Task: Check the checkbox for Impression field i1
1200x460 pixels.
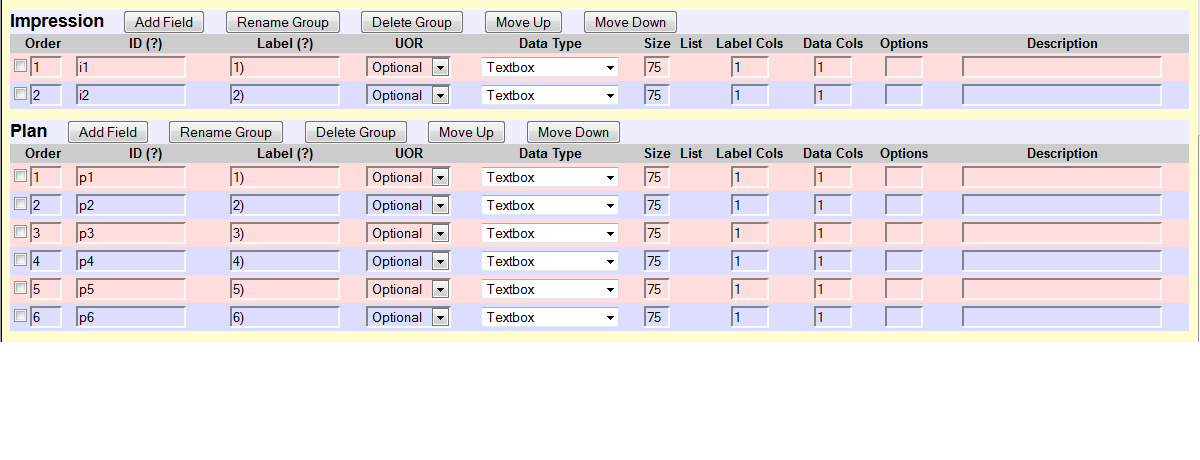Action: [20, 66]
